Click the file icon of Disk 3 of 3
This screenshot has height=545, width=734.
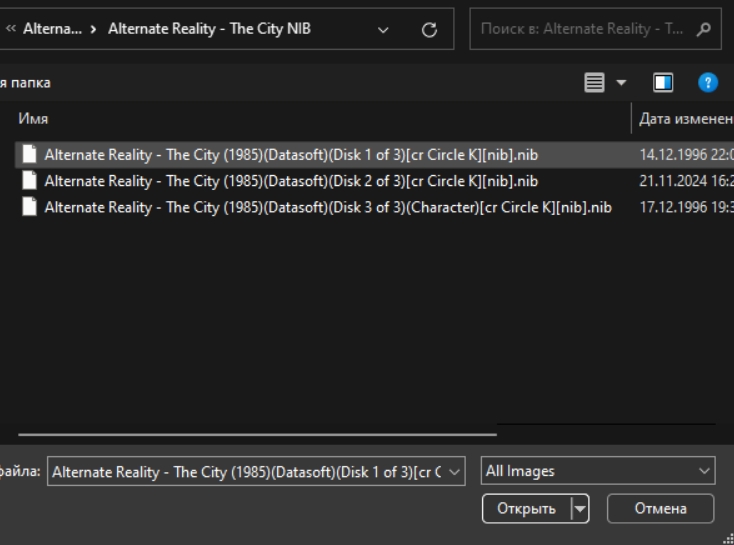[29, 206]
